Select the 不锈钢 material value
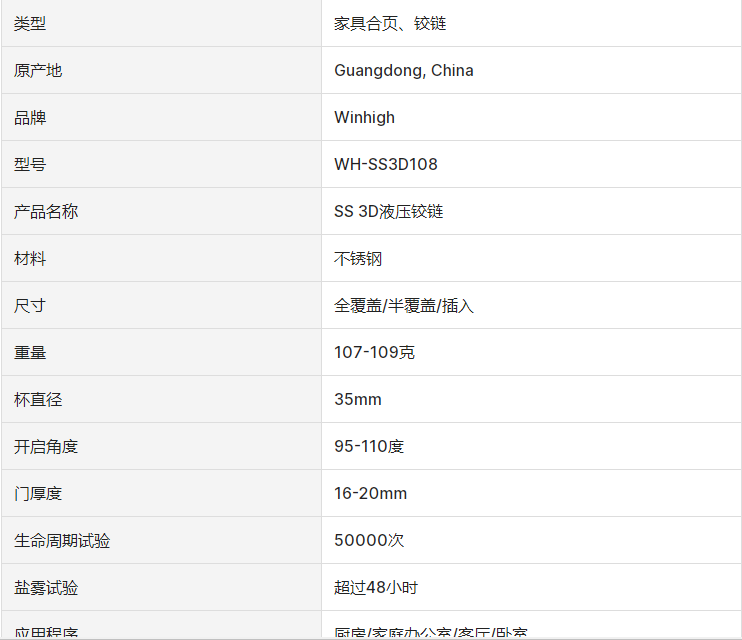Image resolution: width=742 pixels, height=640 pixels. 358,258
